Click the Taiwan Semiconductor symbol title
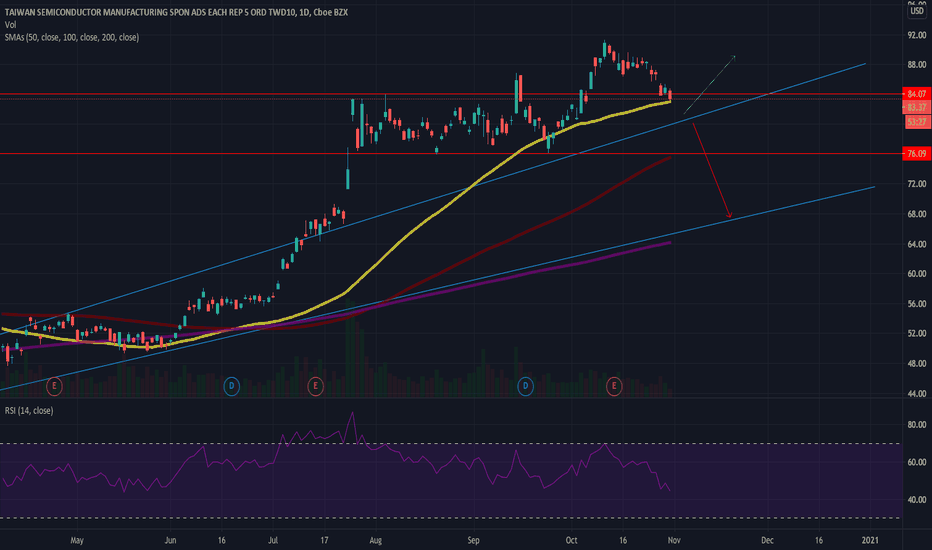This screenshot has width=932, height=550. (x=176, y=12)
